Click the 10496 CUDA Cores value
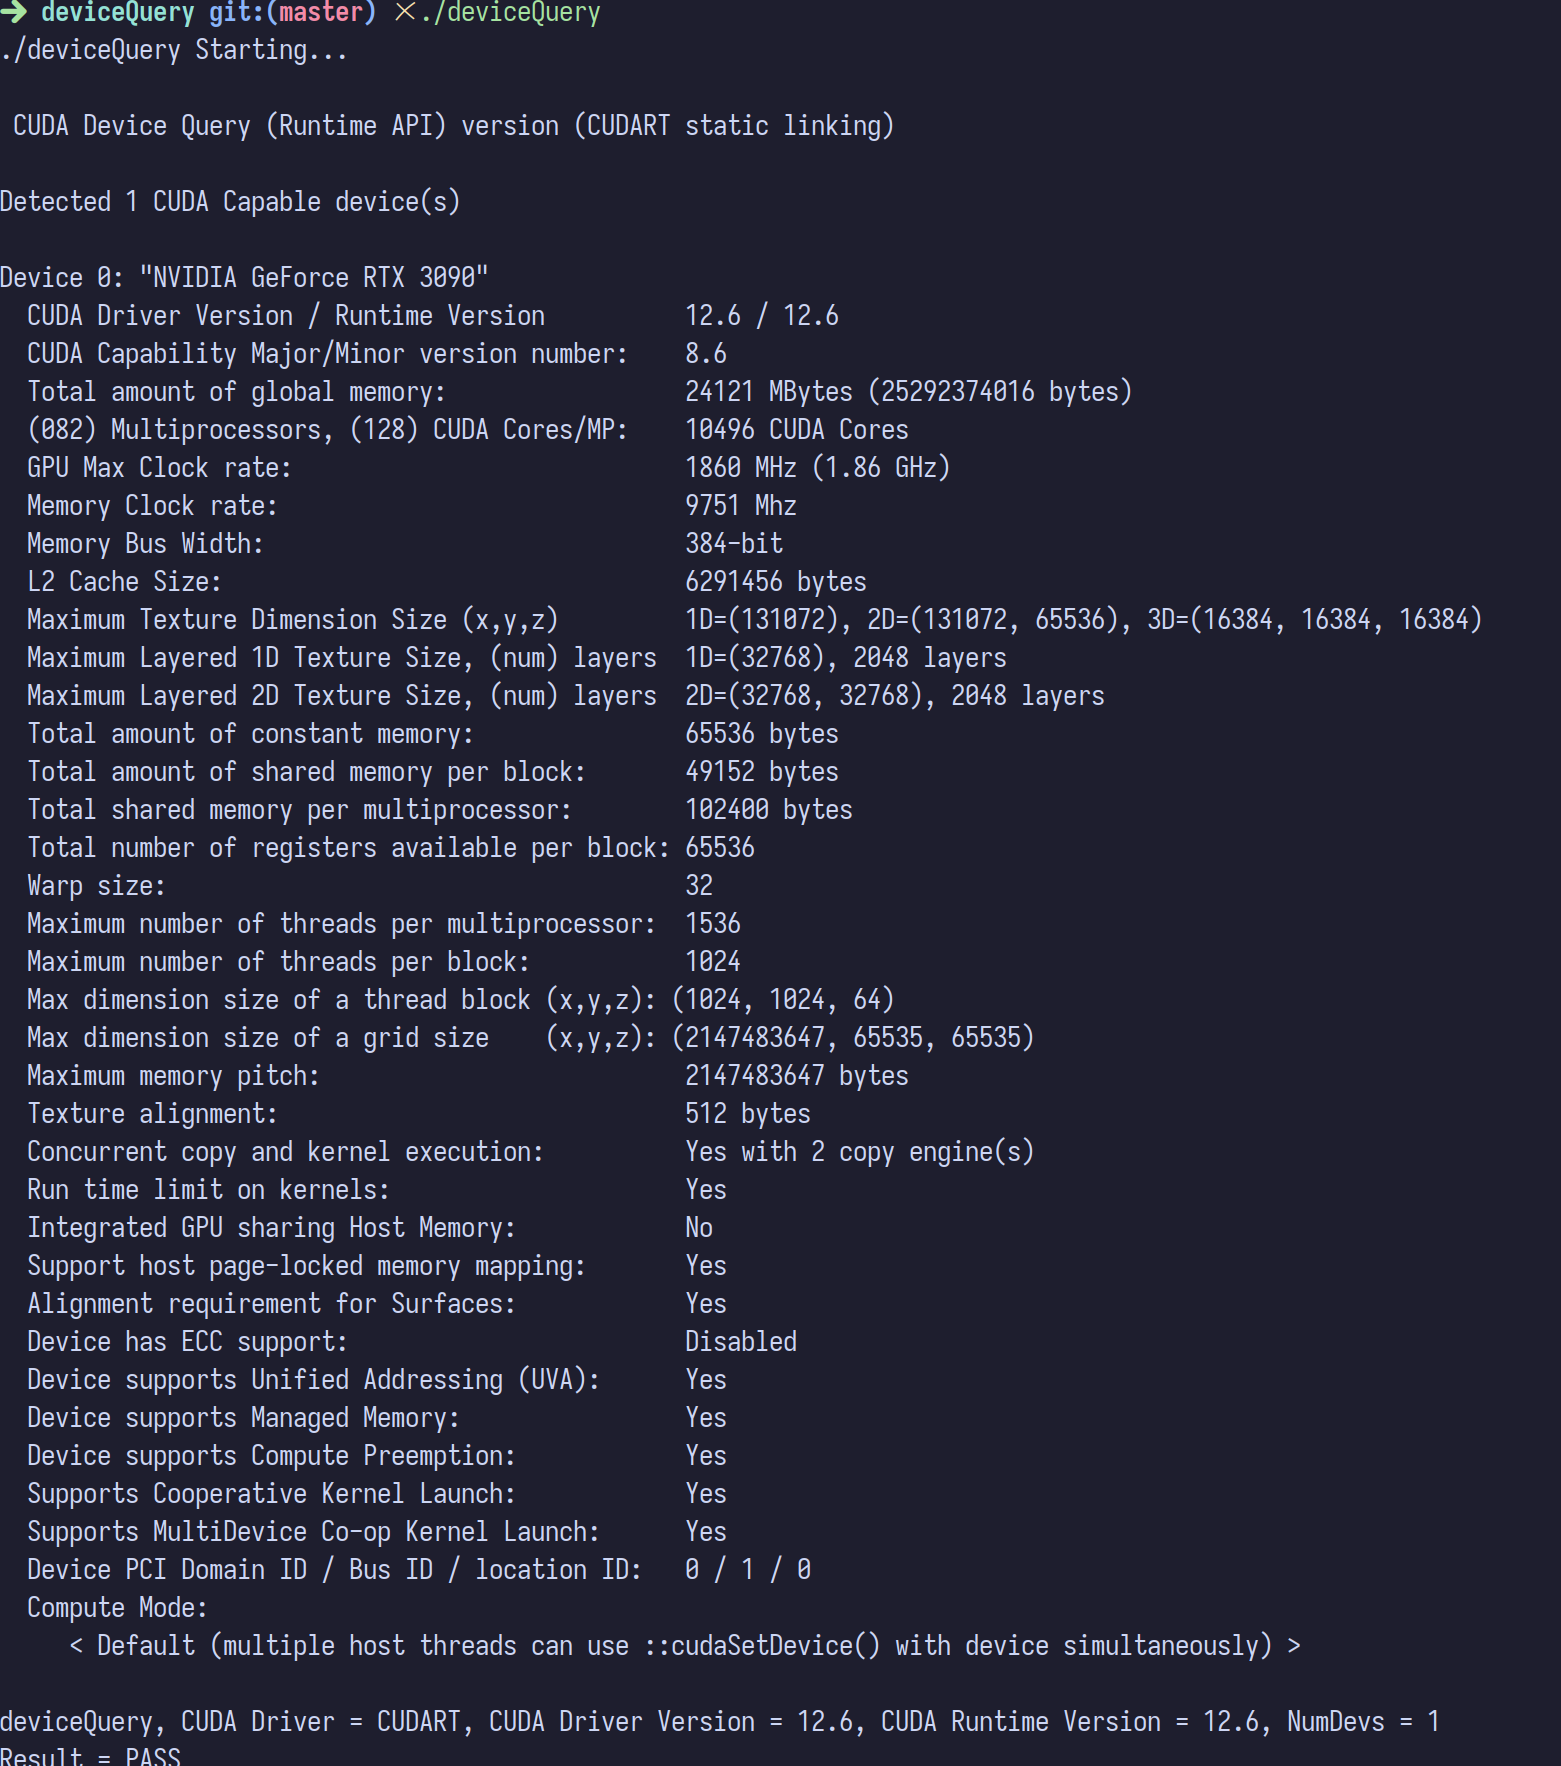1561x1766 pixels. pos(796,429)
